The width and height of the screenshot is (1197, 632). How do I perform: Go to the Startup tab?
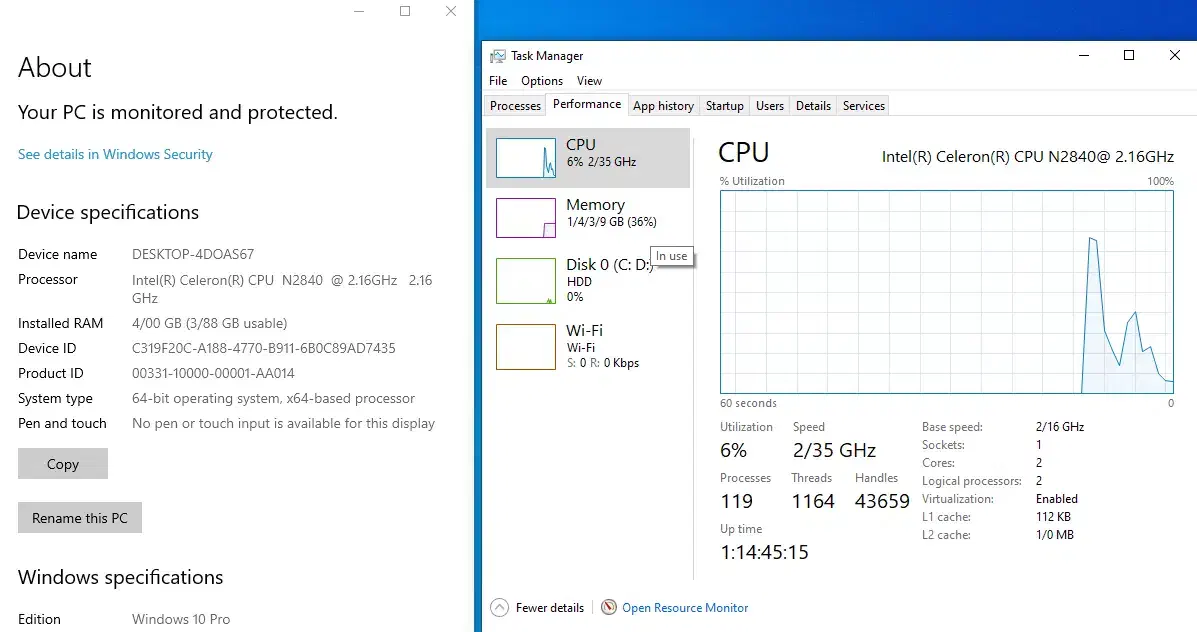click(x=724, y=106)
